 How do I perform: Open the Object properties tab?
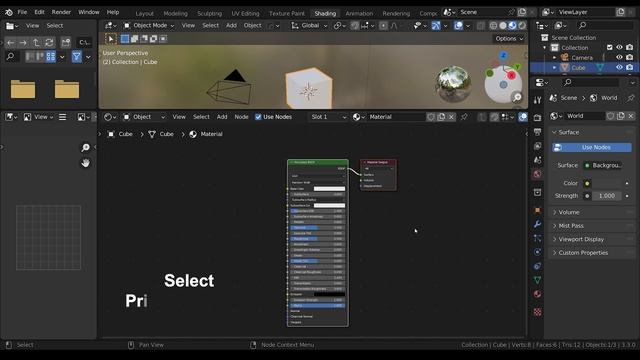(538, 210)
